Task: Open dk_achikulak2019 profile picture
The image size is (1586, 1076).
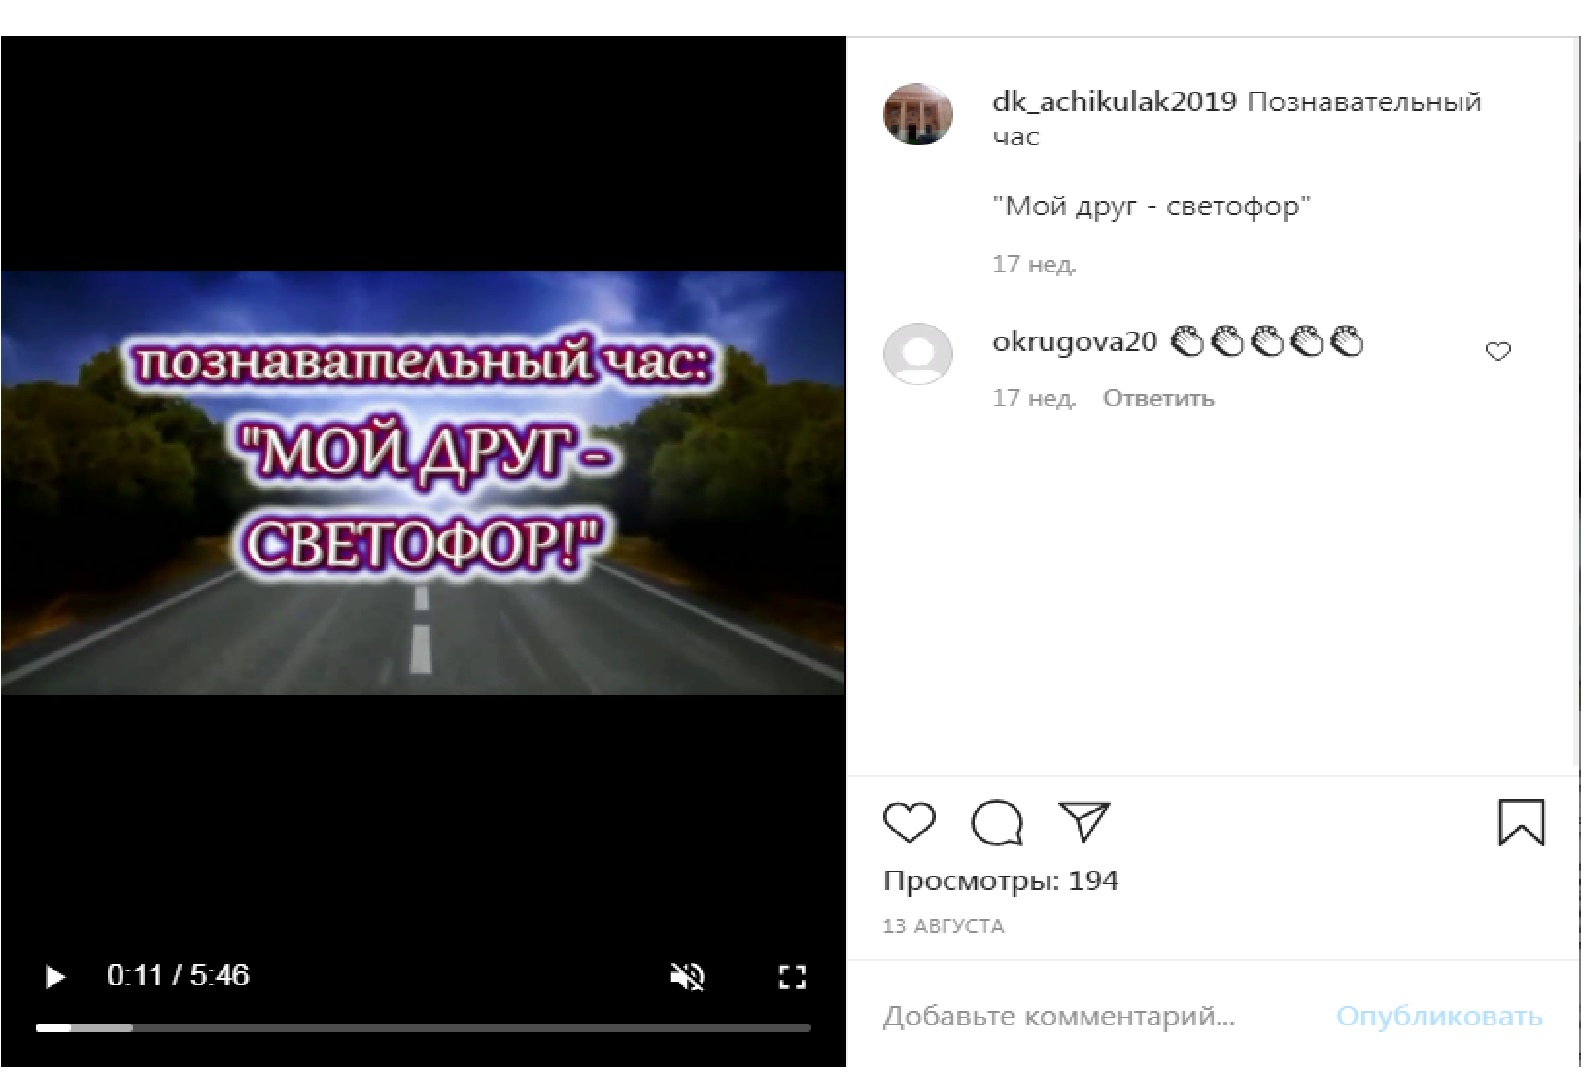Action: [918, 114]
